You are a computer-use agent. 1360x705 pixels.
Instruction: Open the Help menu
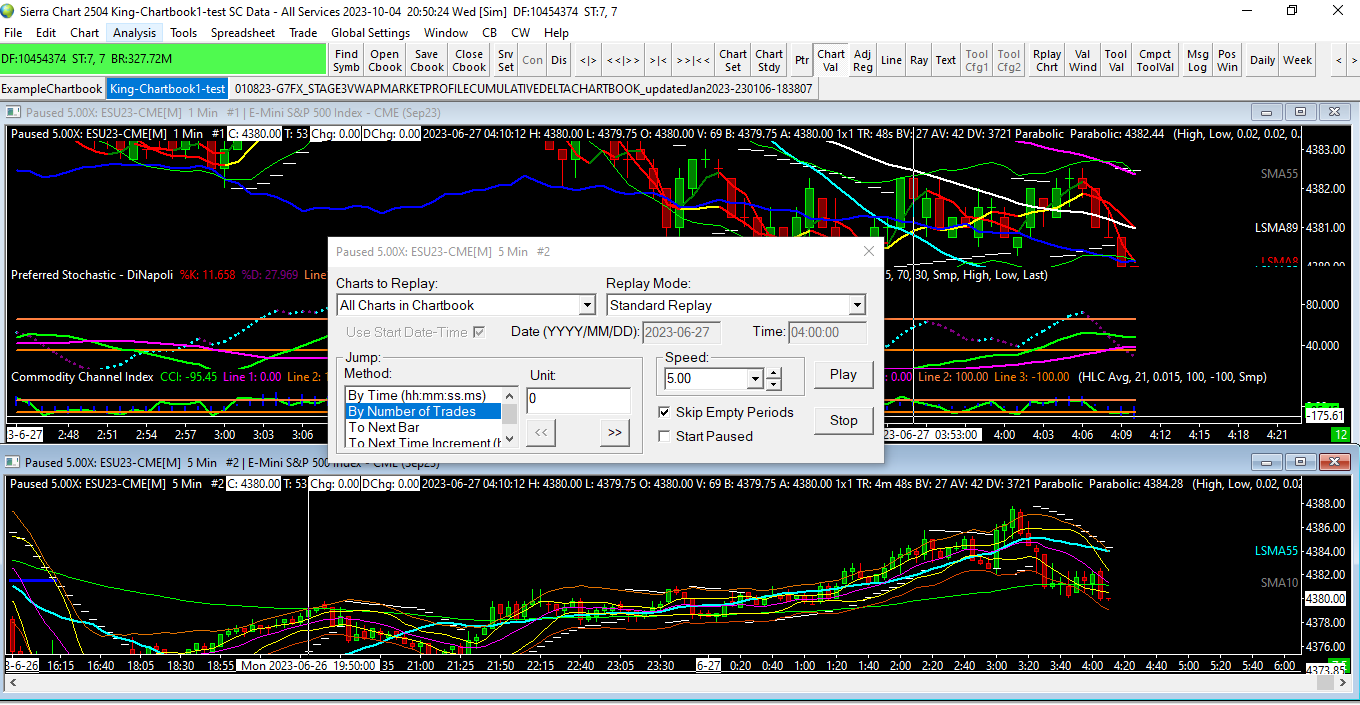coord(557,32)
